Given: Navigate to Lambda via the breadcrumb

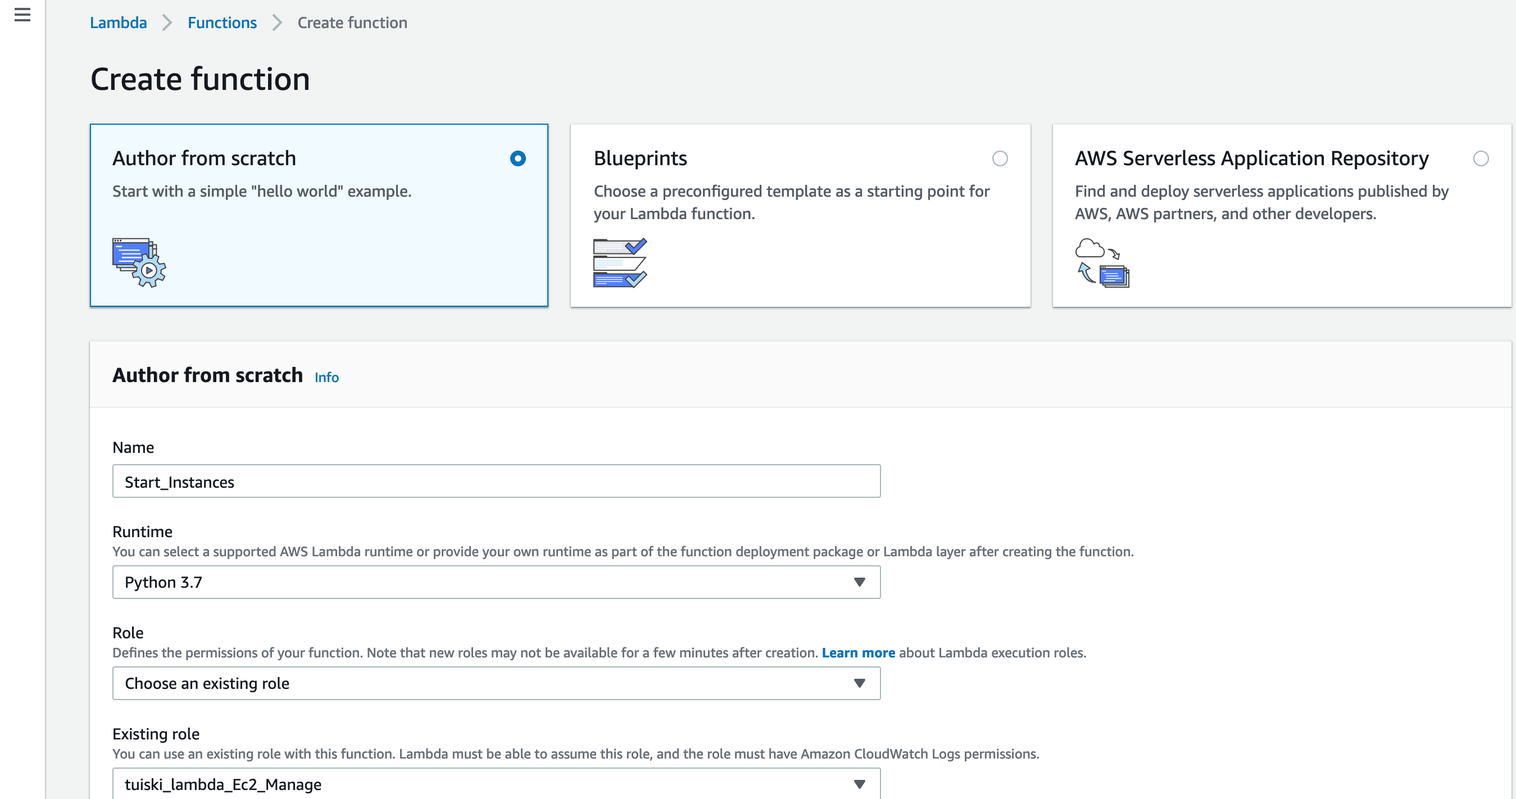Looking at the screenshot, I should (118, 22).
